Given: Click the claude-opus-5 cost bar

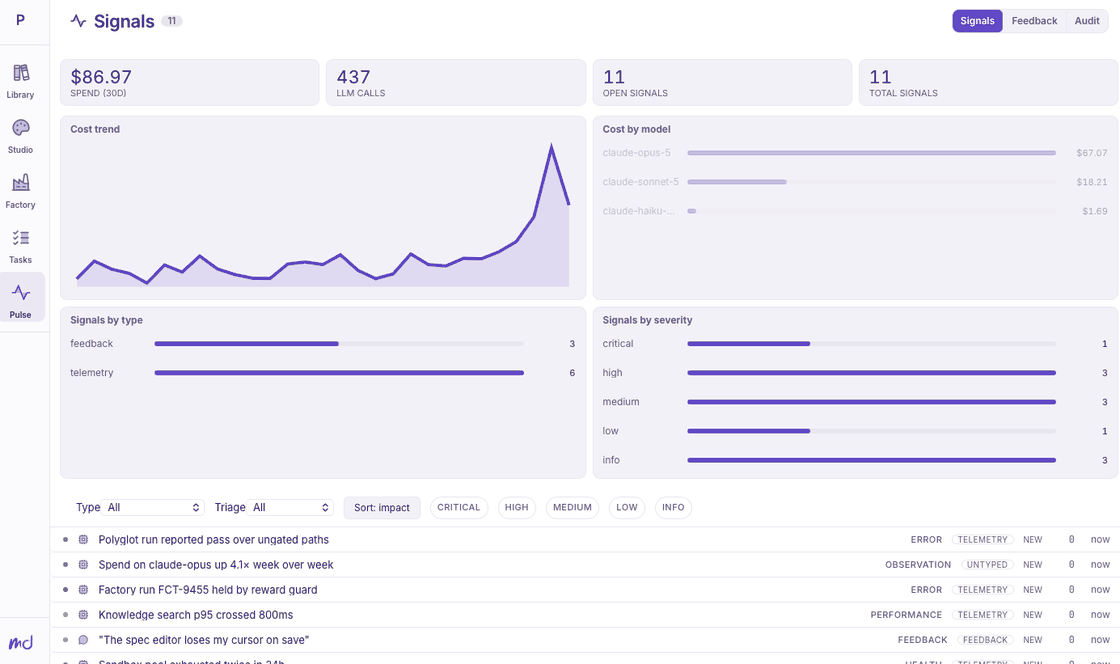Looking at the screenshot, I should click(871, 153).
